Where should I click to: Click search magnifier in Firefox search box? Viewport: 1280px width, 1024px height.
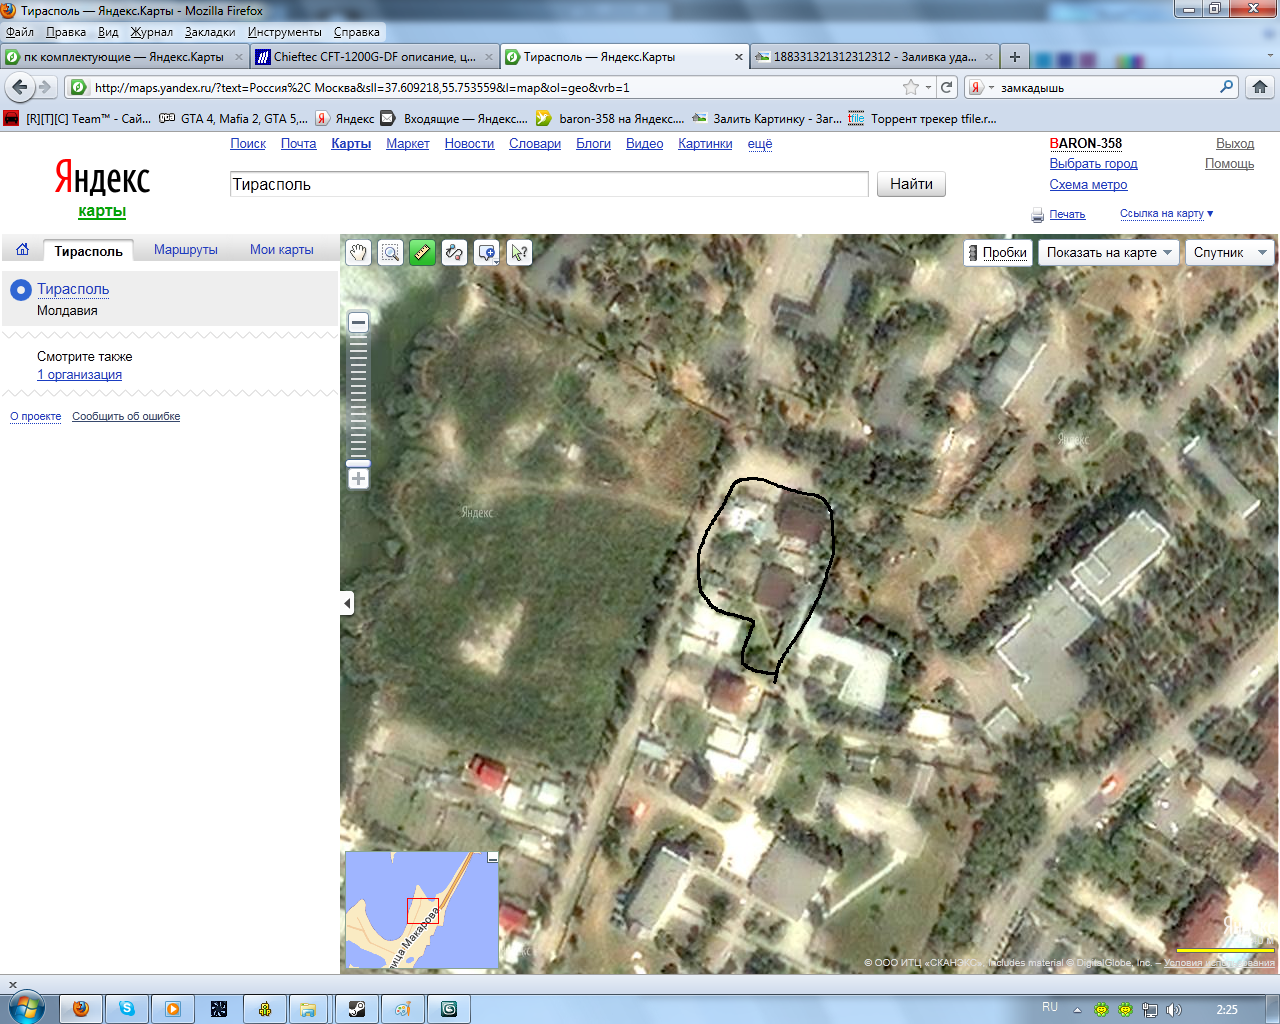tap(1227, 87)
